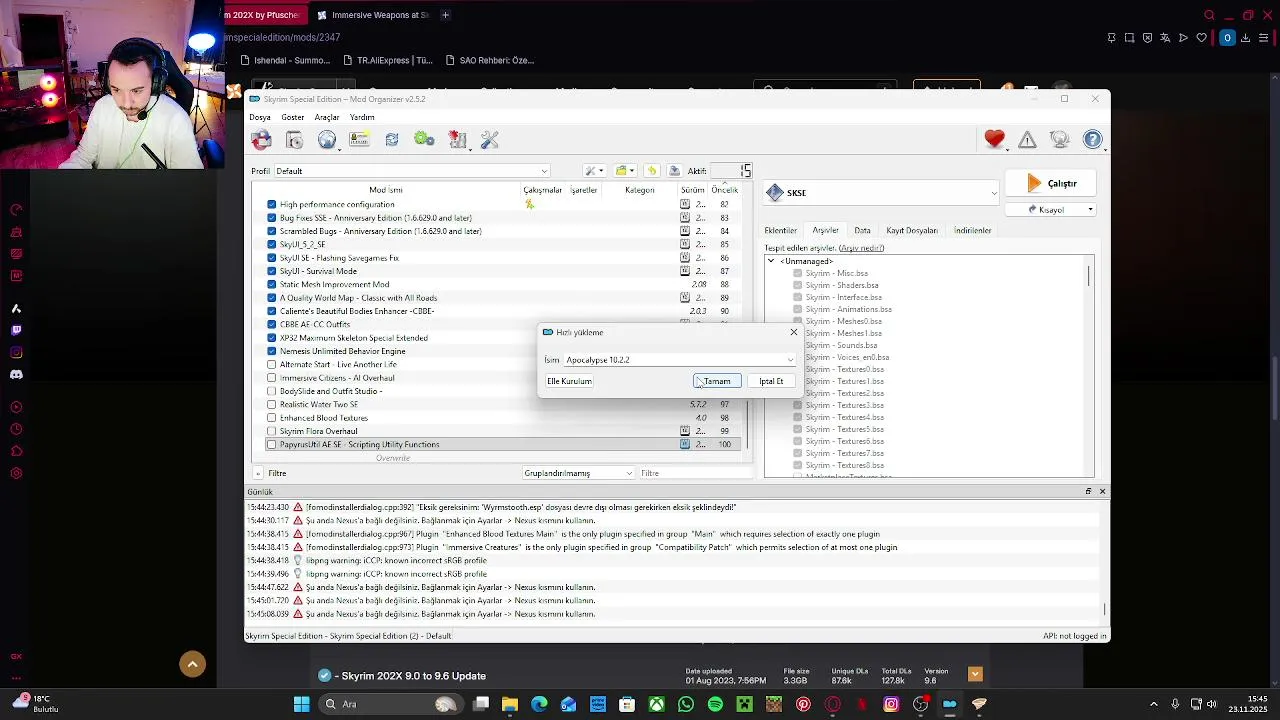Image resolution: width=1280 pixels, height=720 pixels.
Task: Click Tamam to confirm install
Action: [x=717, y=381]
